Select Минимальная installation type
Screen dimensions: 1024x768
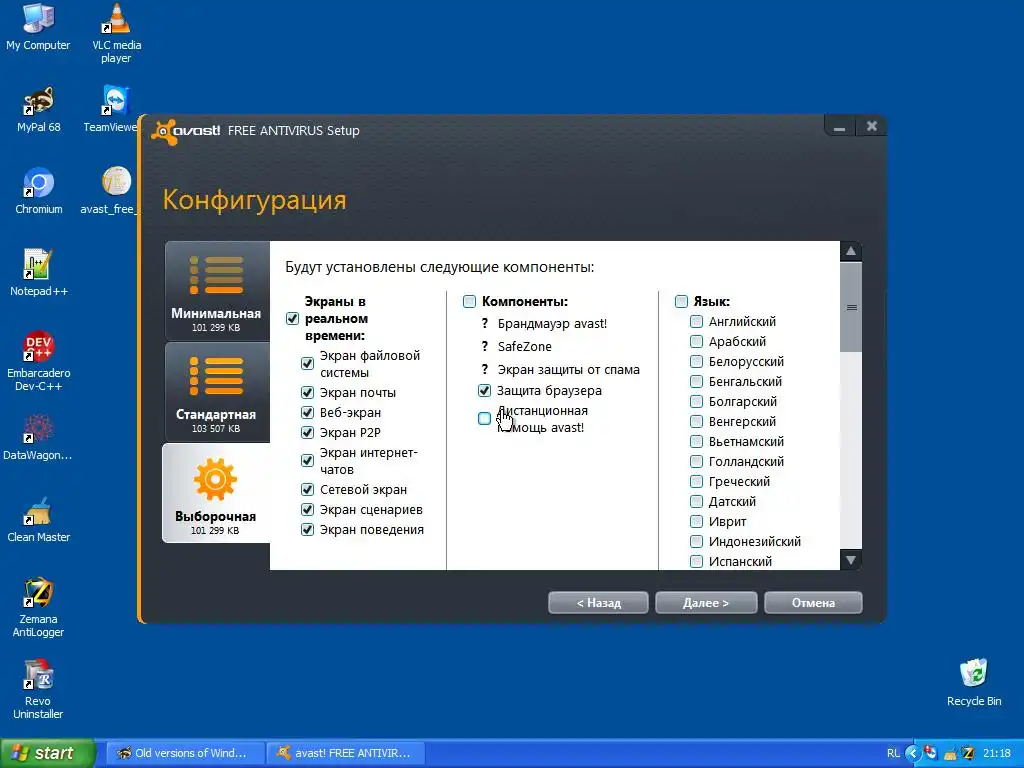pyautogui.click(x=217, y=291)
